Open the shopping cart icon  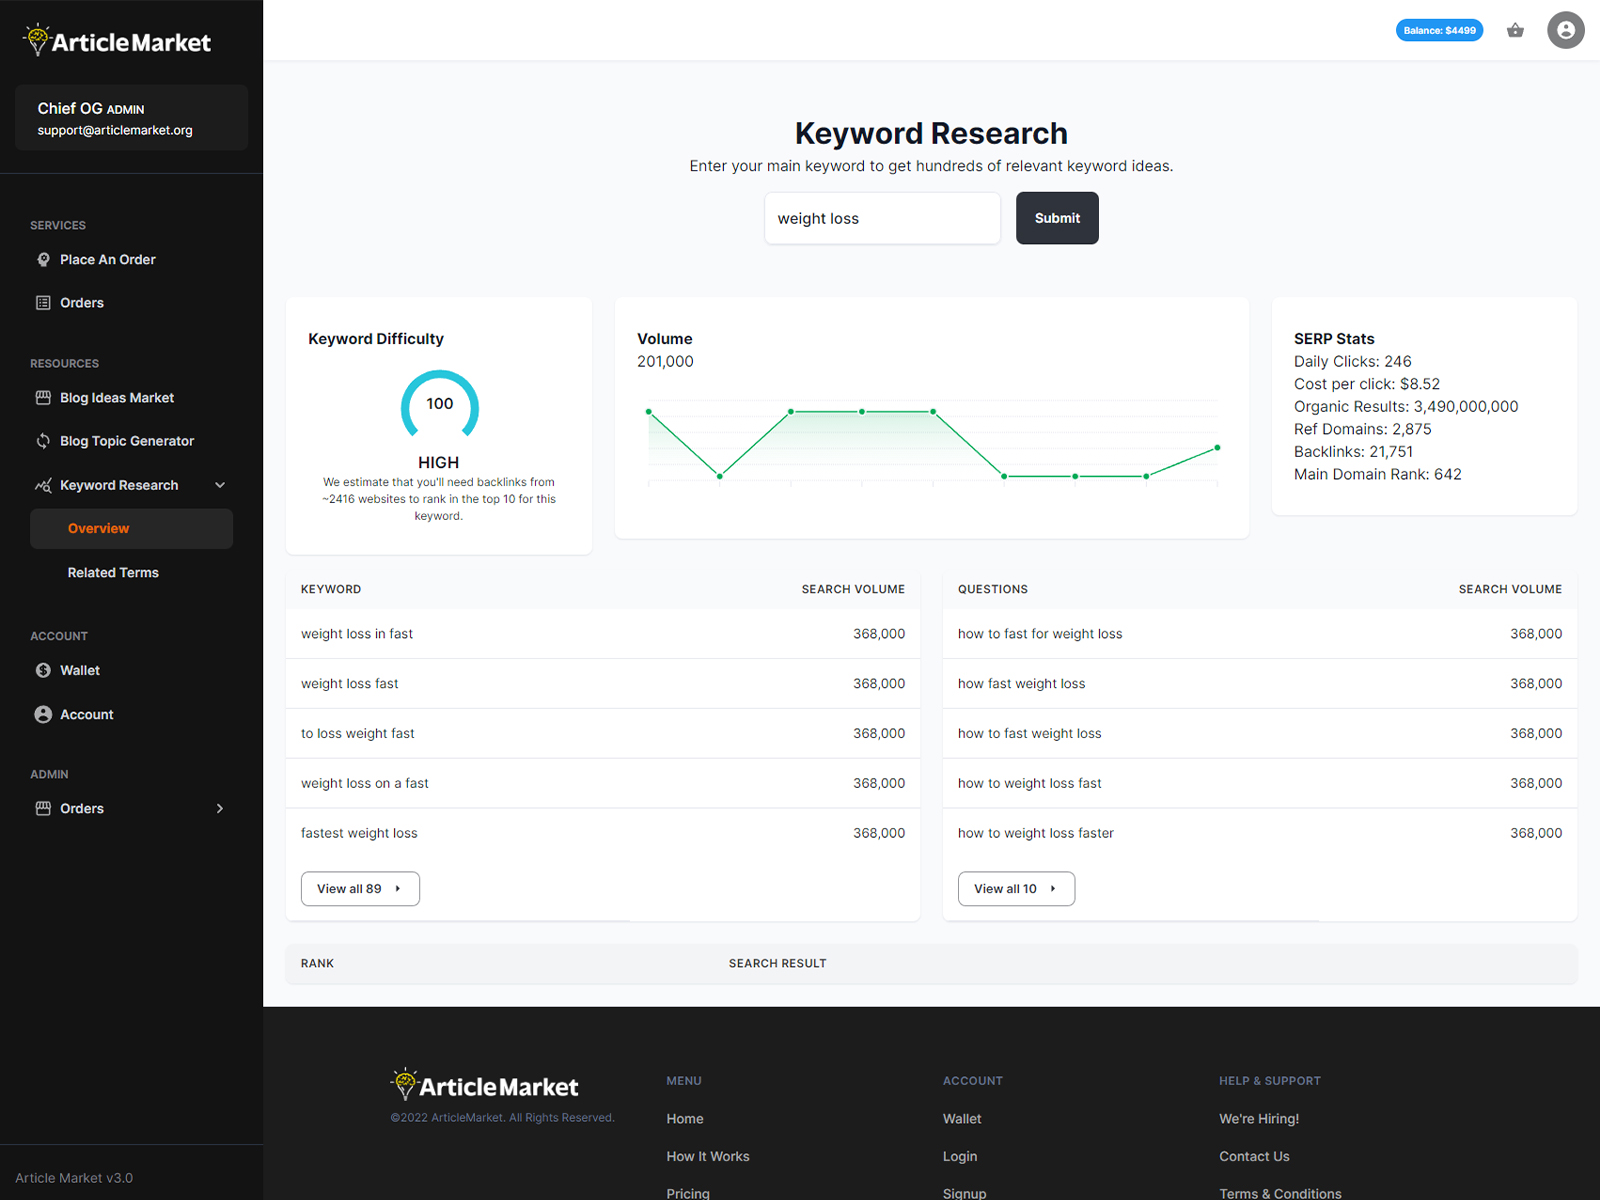(x=1515, y=30)
